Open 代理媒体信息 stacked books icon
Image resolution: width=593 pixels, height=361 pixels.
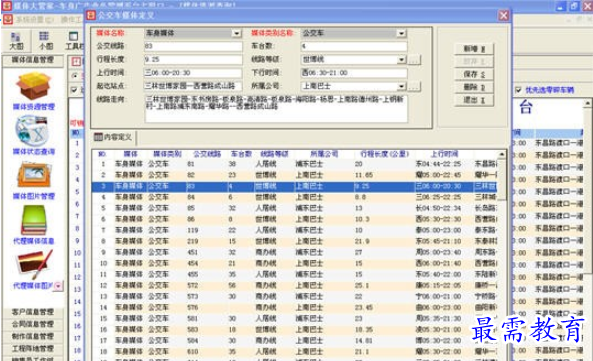point(34,220)
